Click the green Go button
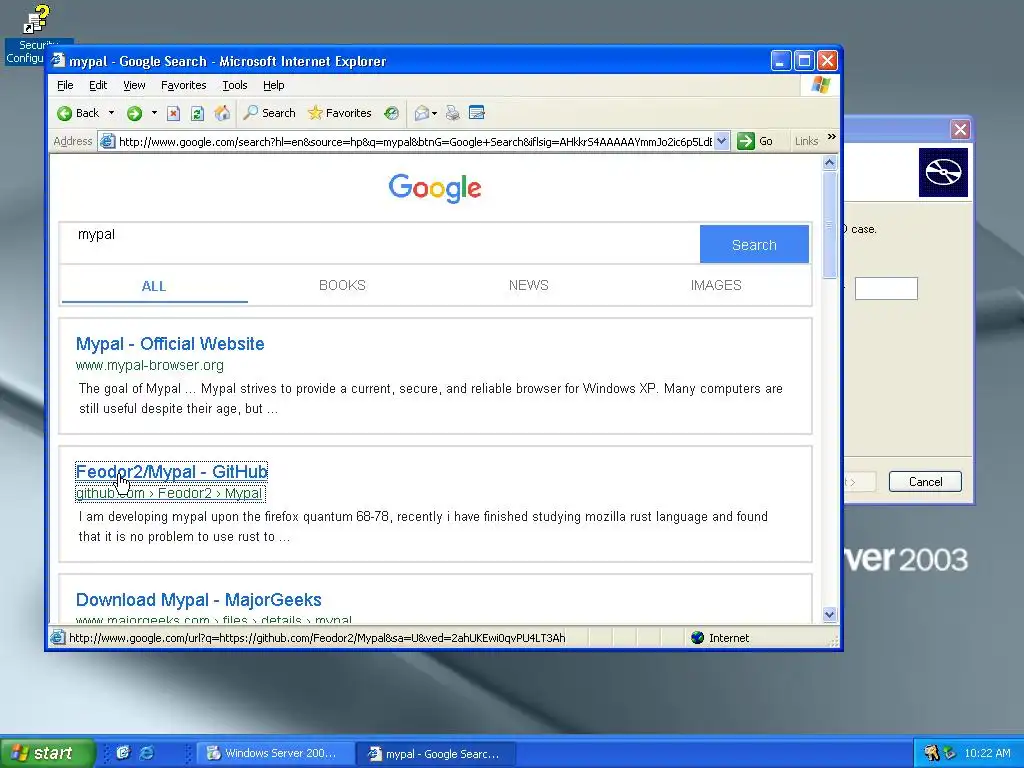The width and height of the screenshot is (1024, 768). (755, 141)
